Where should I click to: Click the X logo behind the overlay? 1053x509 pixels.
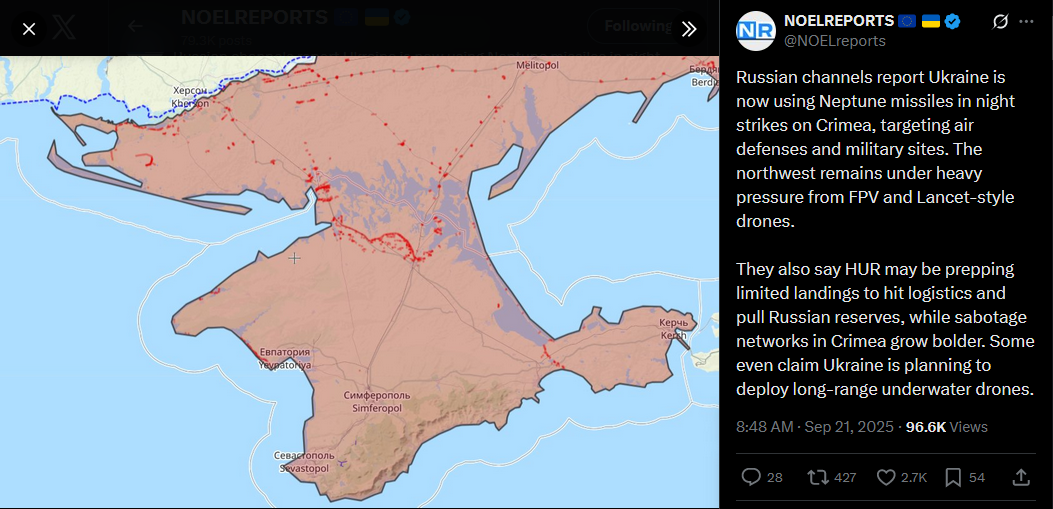coord(64,28)
